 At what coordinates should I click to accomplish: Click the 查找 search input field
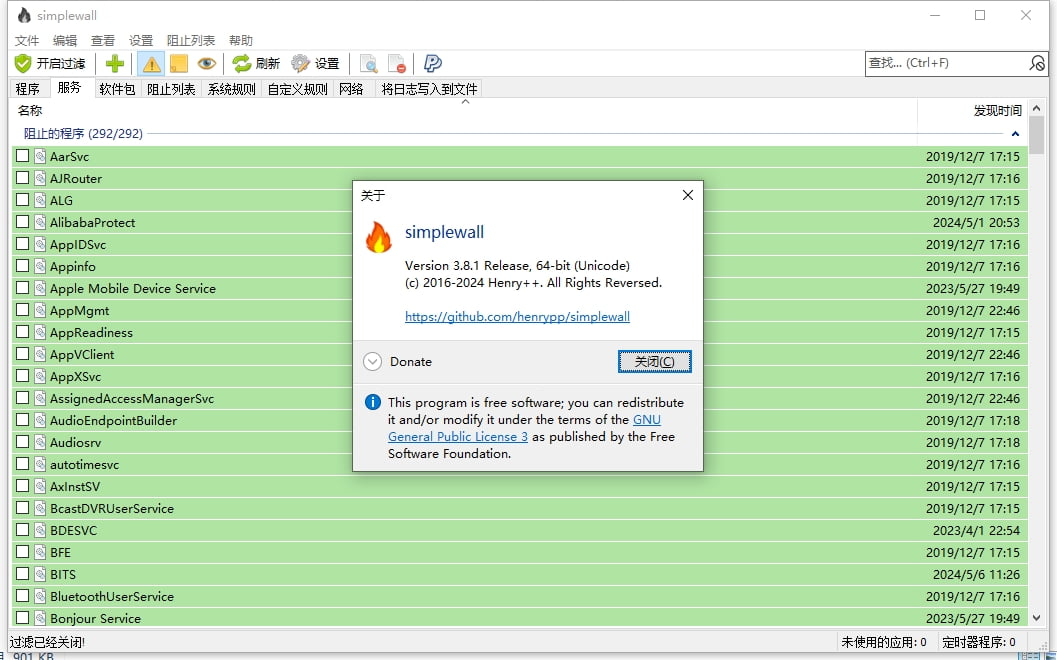(946, 63)
